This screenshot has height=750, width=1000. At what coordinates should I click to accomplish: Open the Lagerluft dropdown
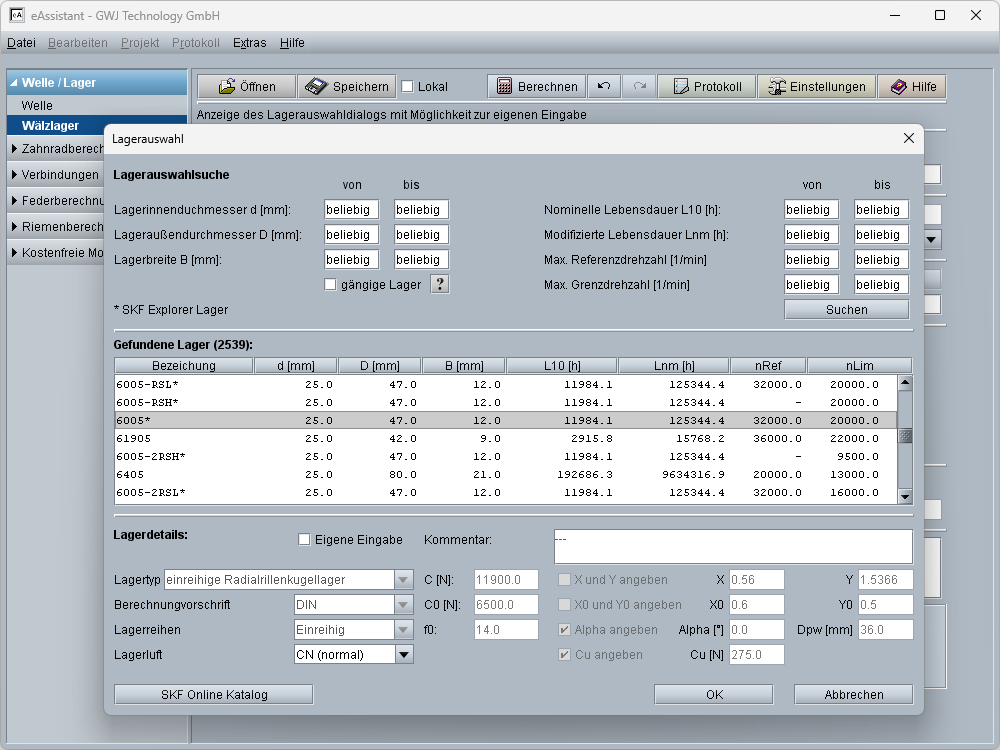tap(404, 655)
